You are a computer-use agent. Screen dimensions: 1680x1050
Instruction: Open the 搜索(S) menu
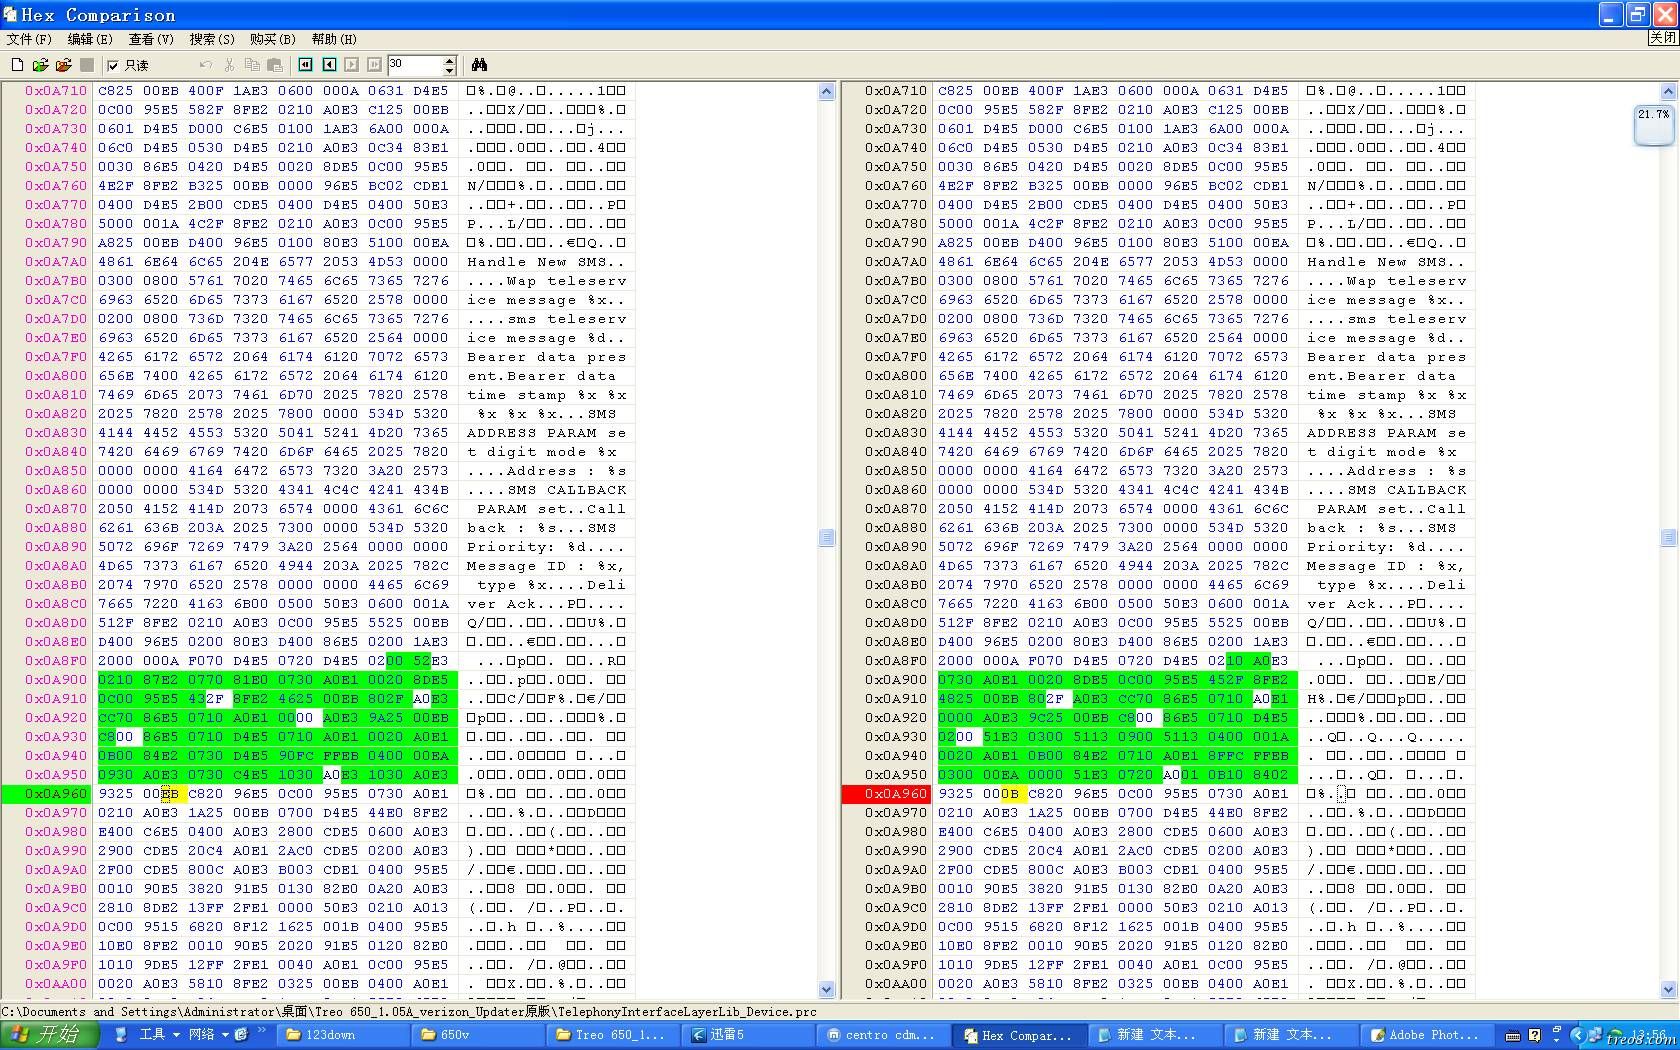coord(212,39)
